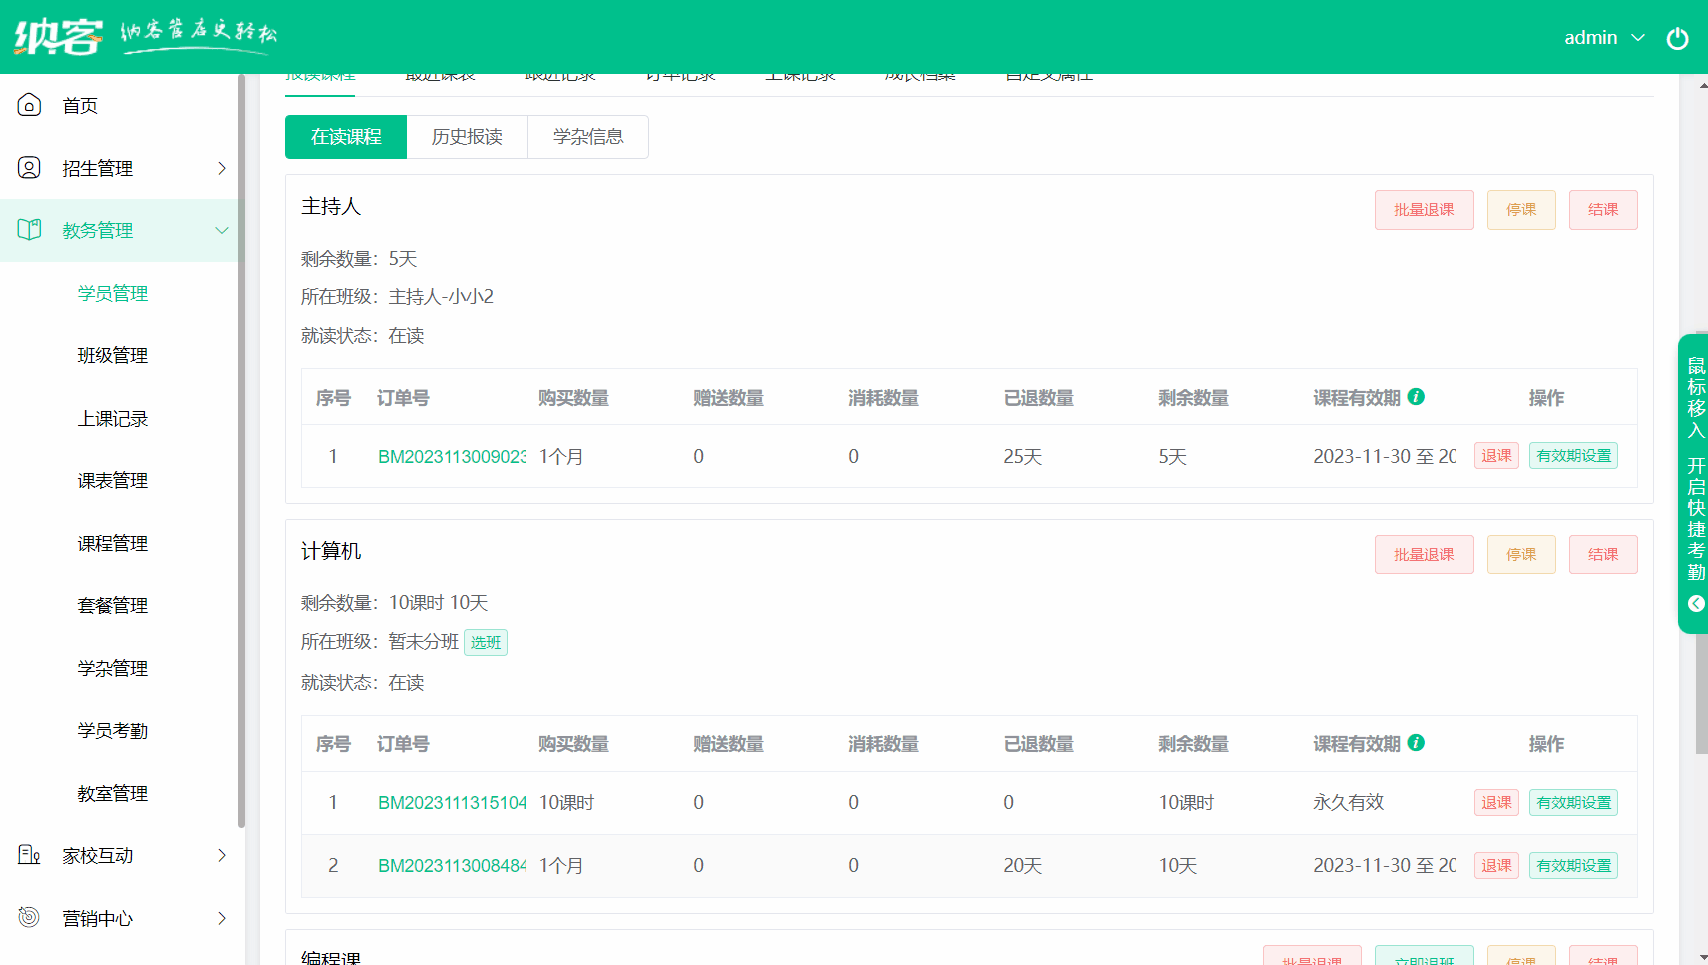The width and height of the screenshot is (1708, 965).
Task: Expand the 家校互动 menu section
Action: click(222, 855)
